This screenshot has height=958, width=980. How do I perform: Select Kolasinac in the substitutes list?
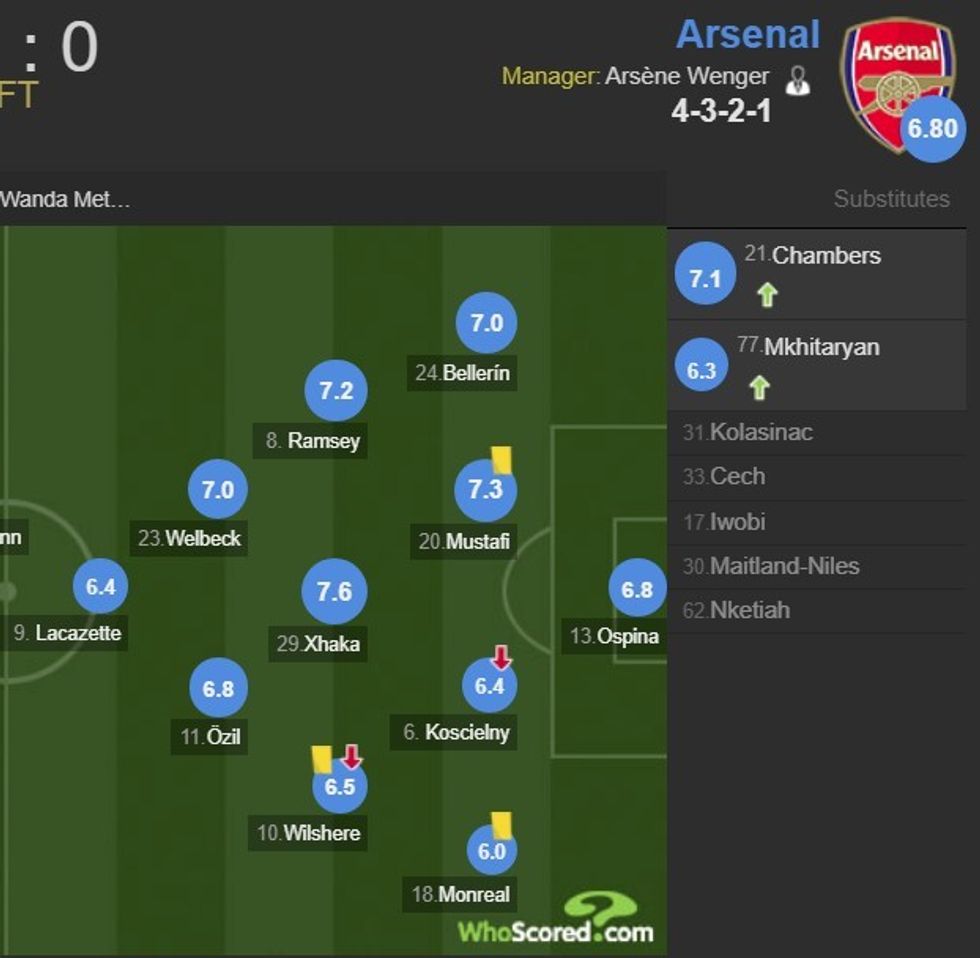(x=750, y=432)
